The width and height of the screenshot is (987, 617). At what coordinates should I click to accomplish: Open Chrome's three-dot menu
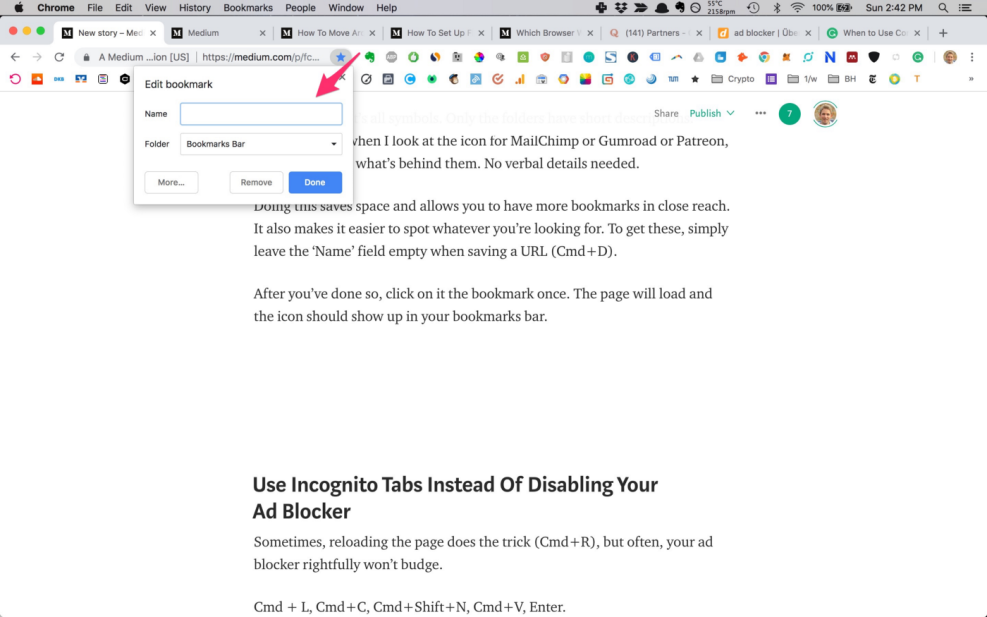[x=972, y=58]
